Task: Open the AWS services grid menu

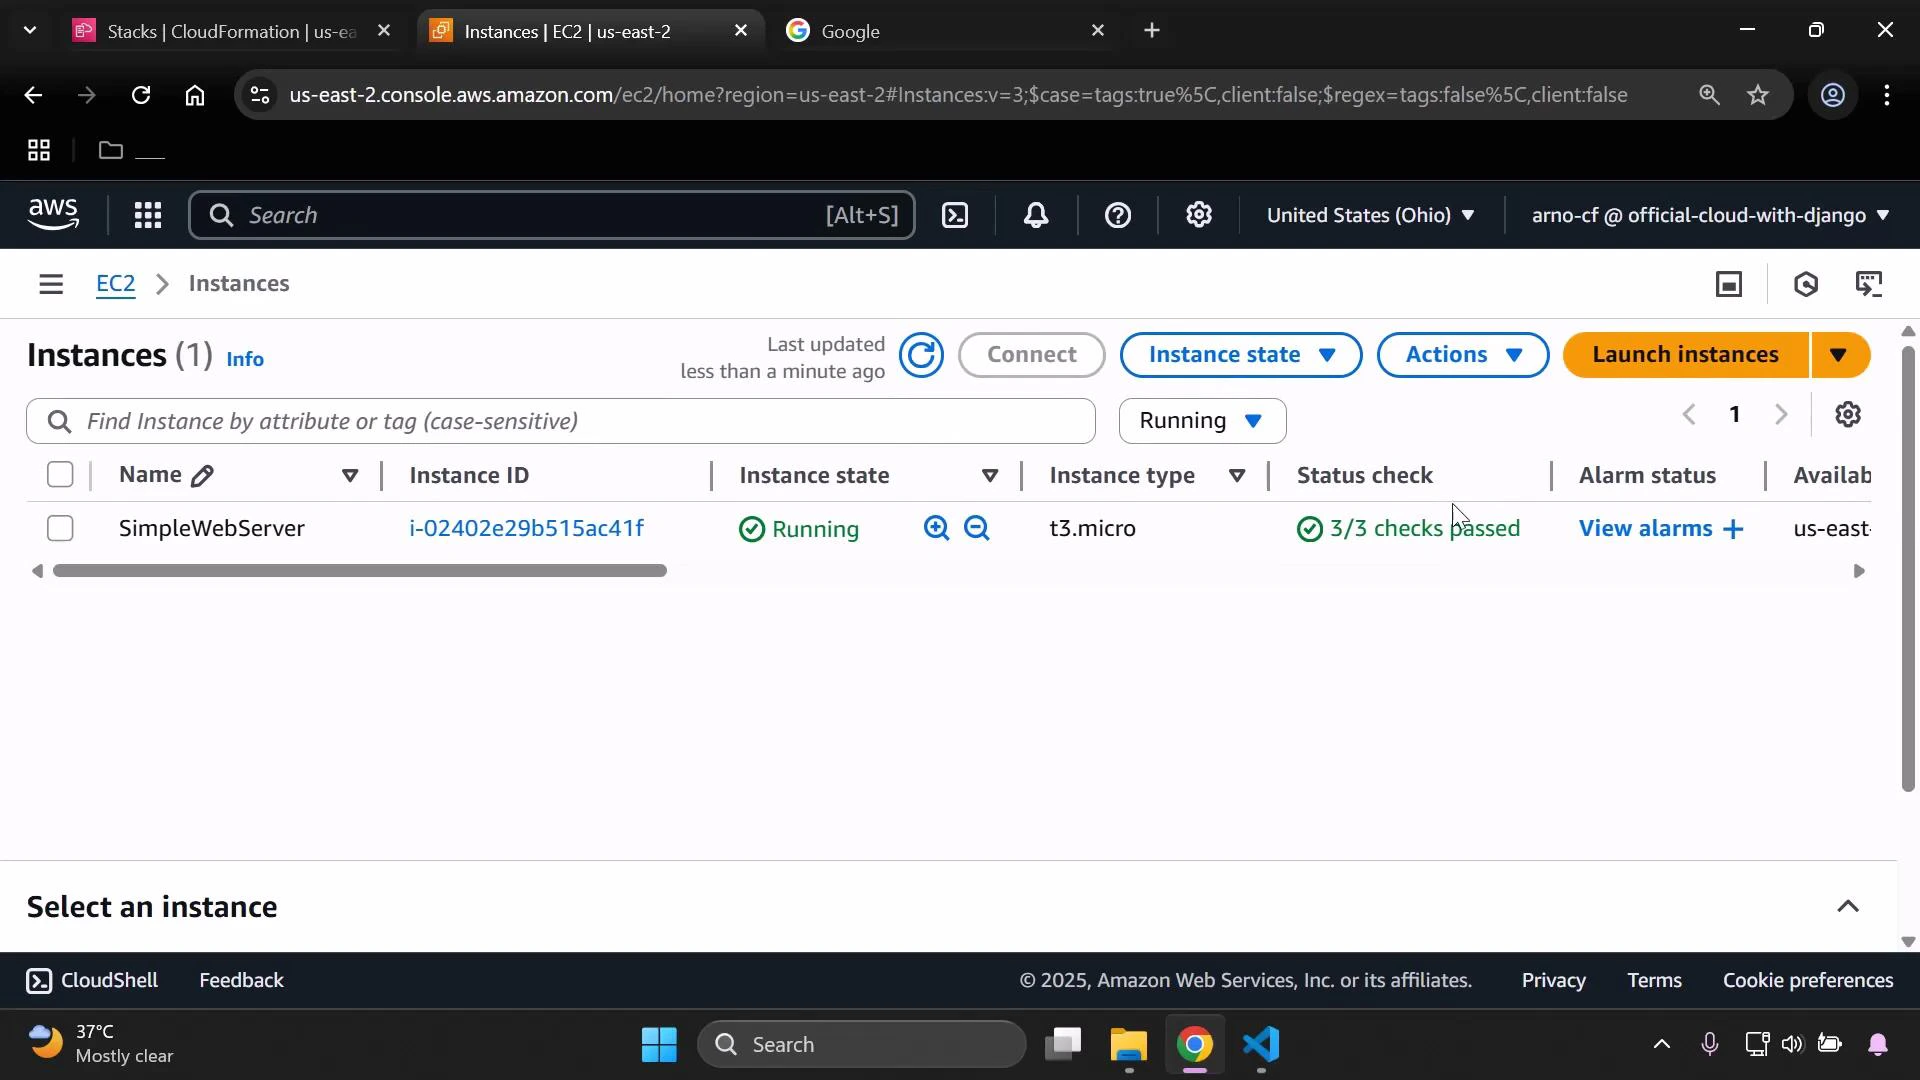Action: pos(148,215)
